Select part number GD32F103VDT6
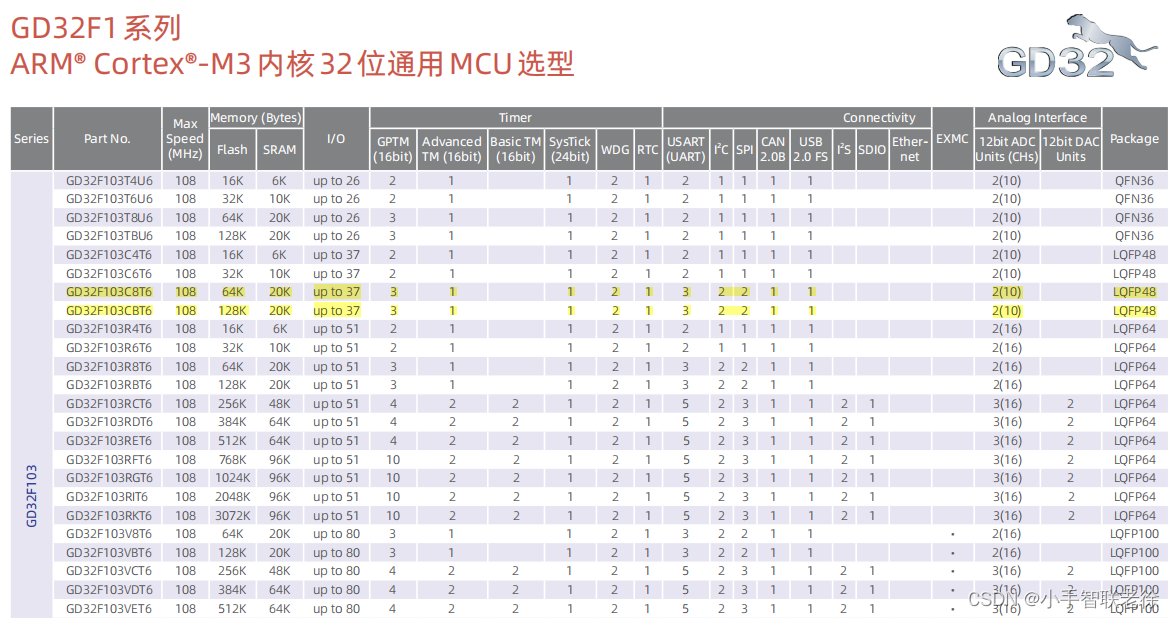The height and width of the screenshot is (618, 1175). point(109,590)
